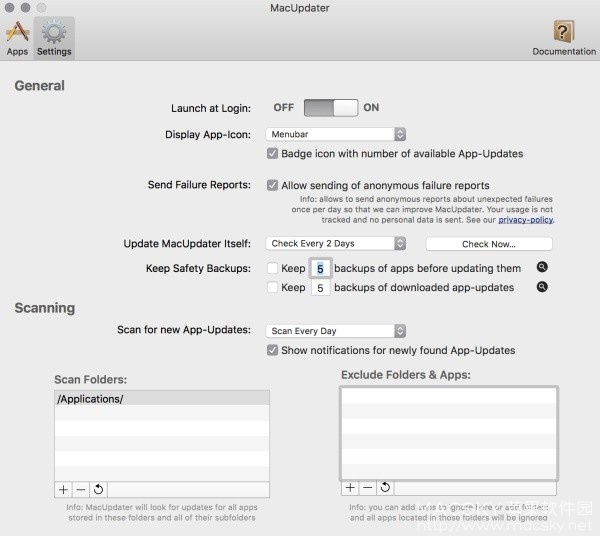This screenshot has width=600, height=536.
Task: Reveal downloaded updates folder with magnifier icon
Action: 542,287
